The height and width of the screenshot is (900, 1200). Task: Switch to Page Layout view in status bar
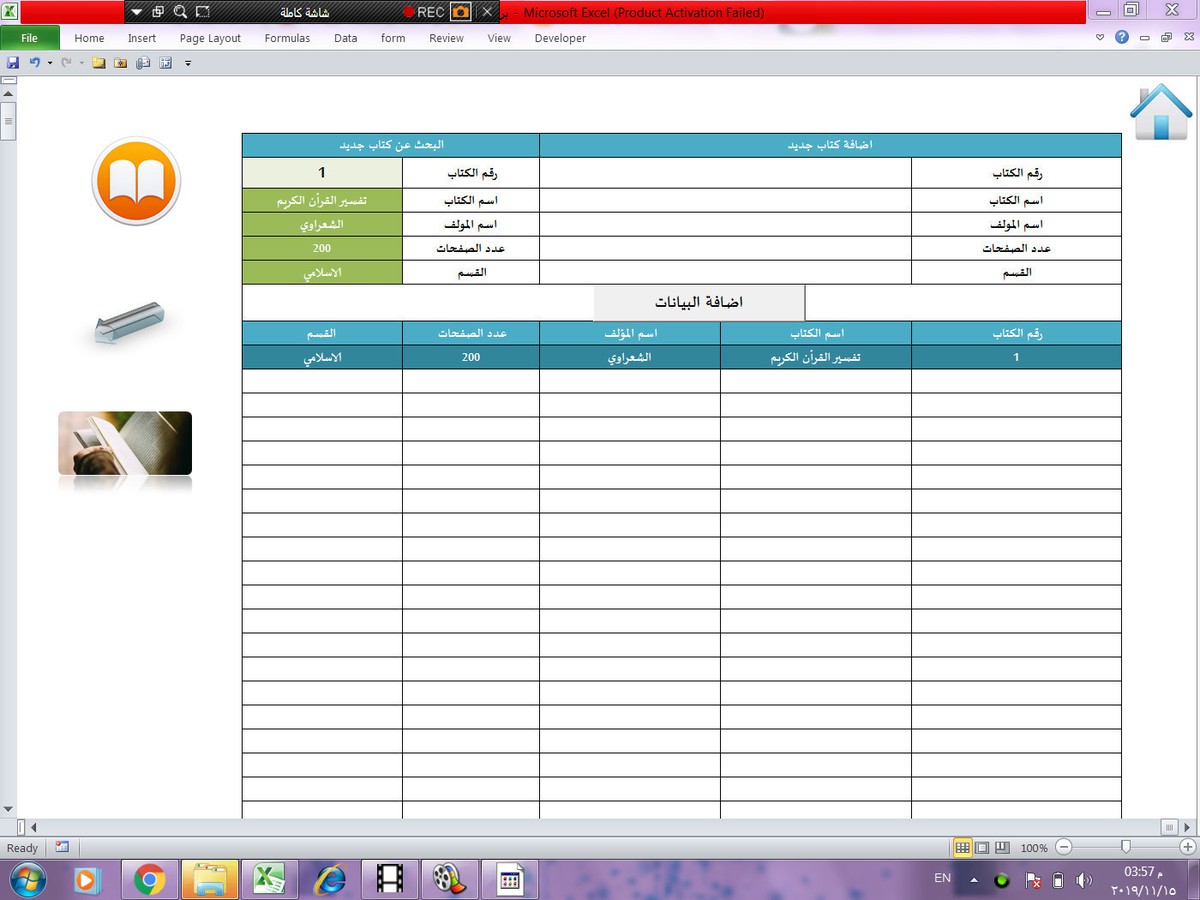pos(982,848)
